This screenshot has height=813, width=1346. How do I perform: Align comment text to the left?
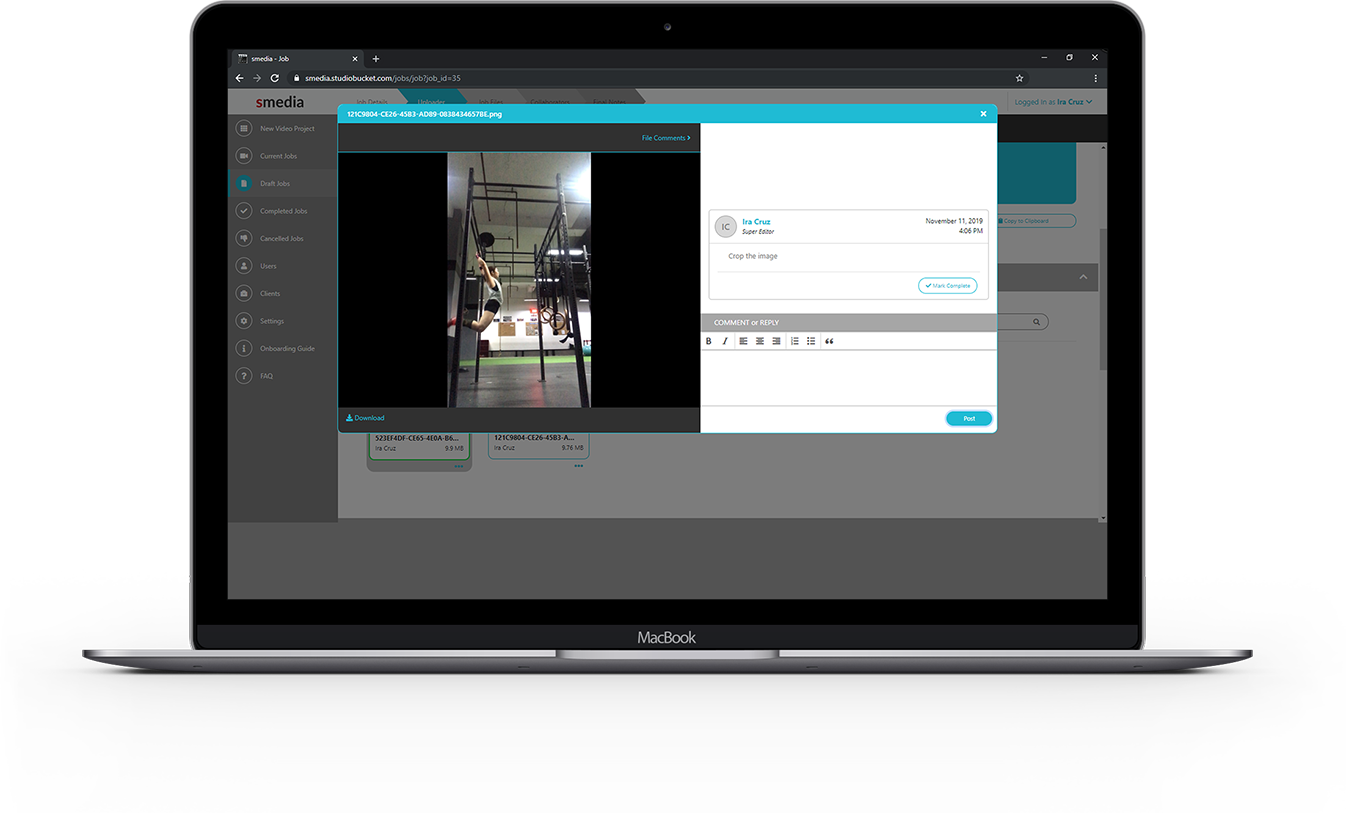tap(743, 341)
